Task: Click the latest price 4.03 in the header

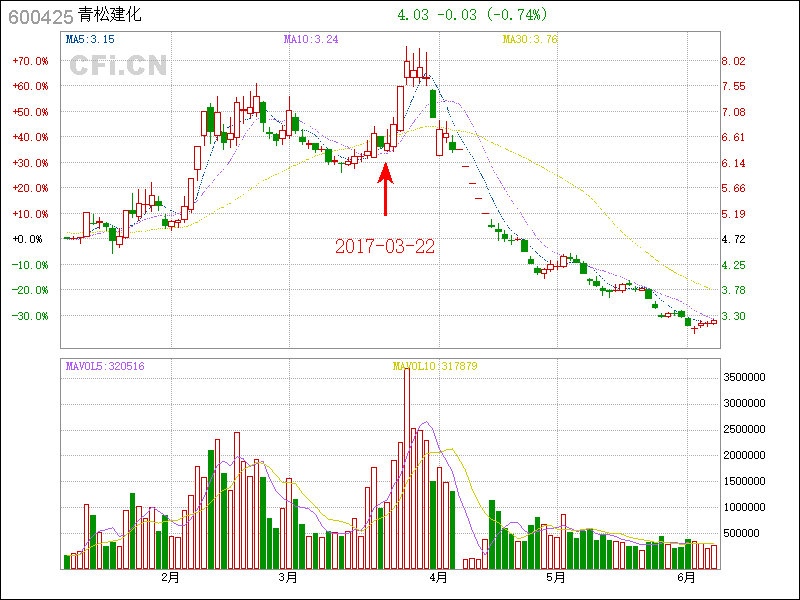Action: 412,15
